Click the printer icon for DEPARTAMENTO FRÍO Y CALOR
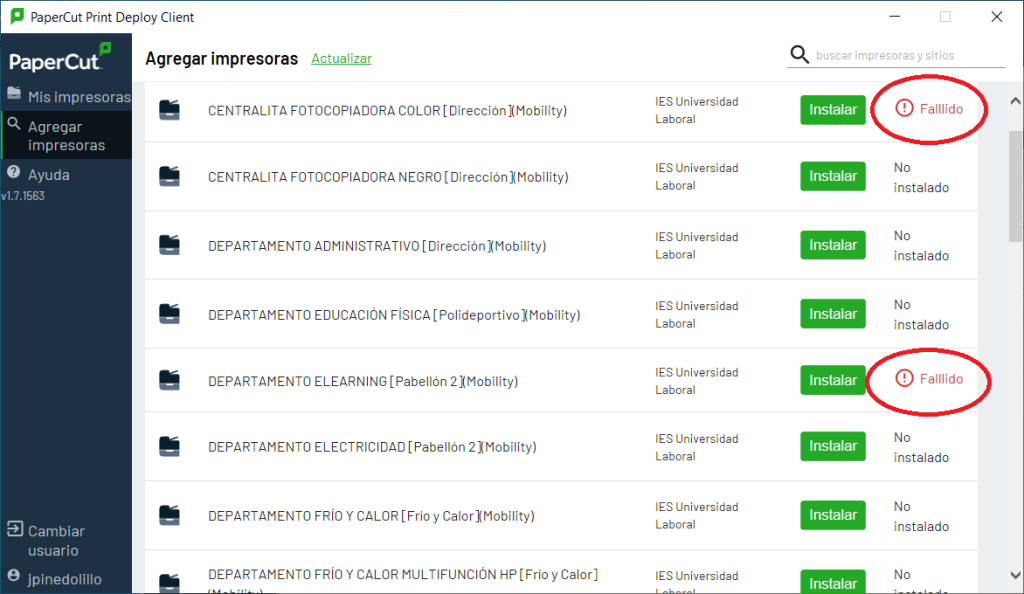Screen dimensions: 1024x594 pos(170,515)
